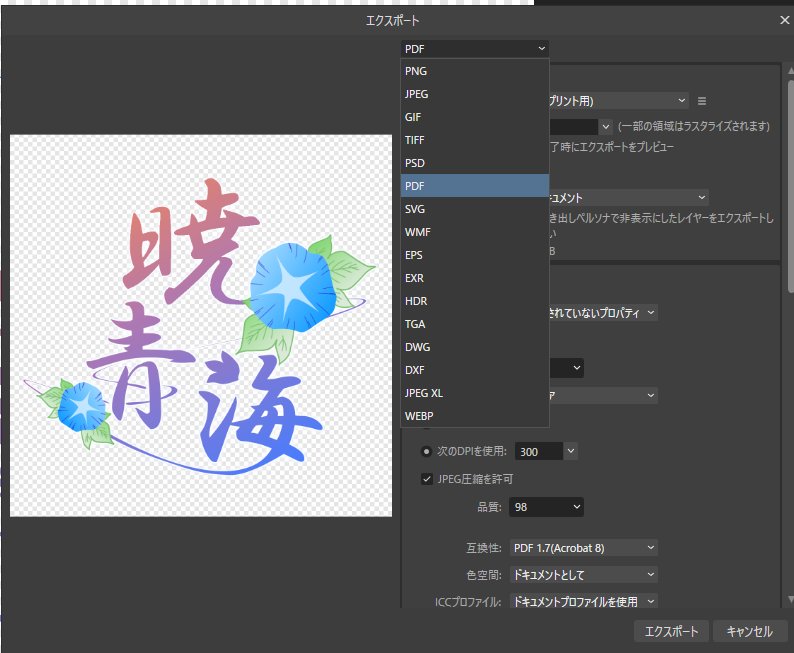
Task: Open the preset hamburger menu icon
Action: pos(702,101)
